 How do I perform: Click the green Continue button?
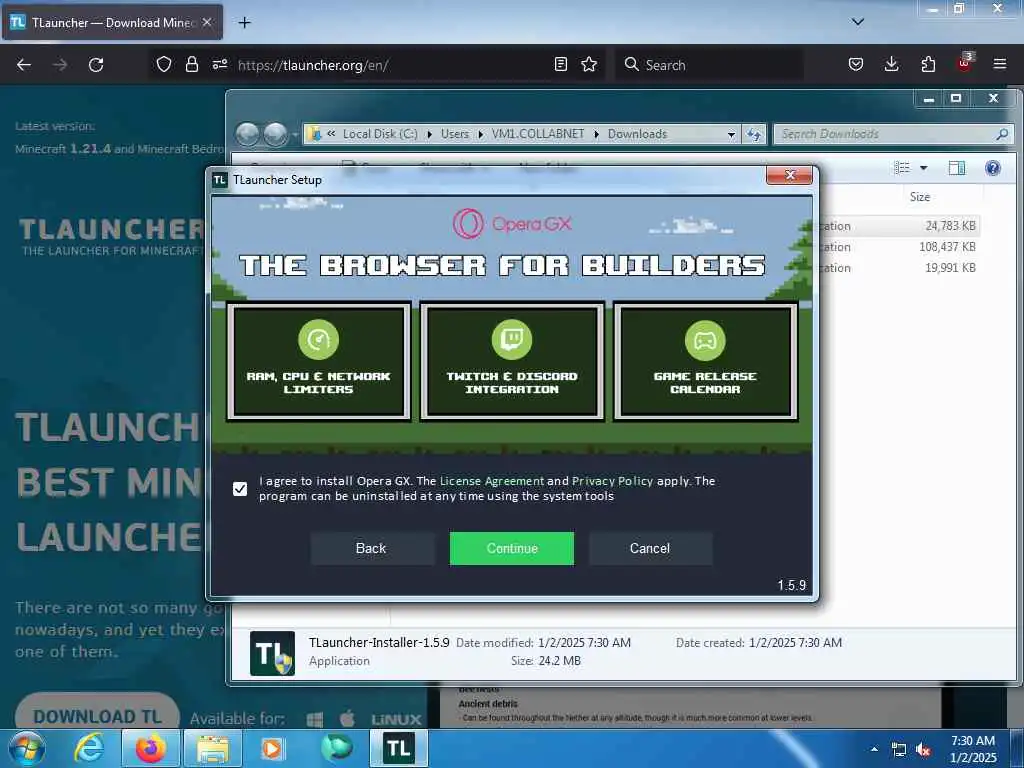[x=511, y=548]
